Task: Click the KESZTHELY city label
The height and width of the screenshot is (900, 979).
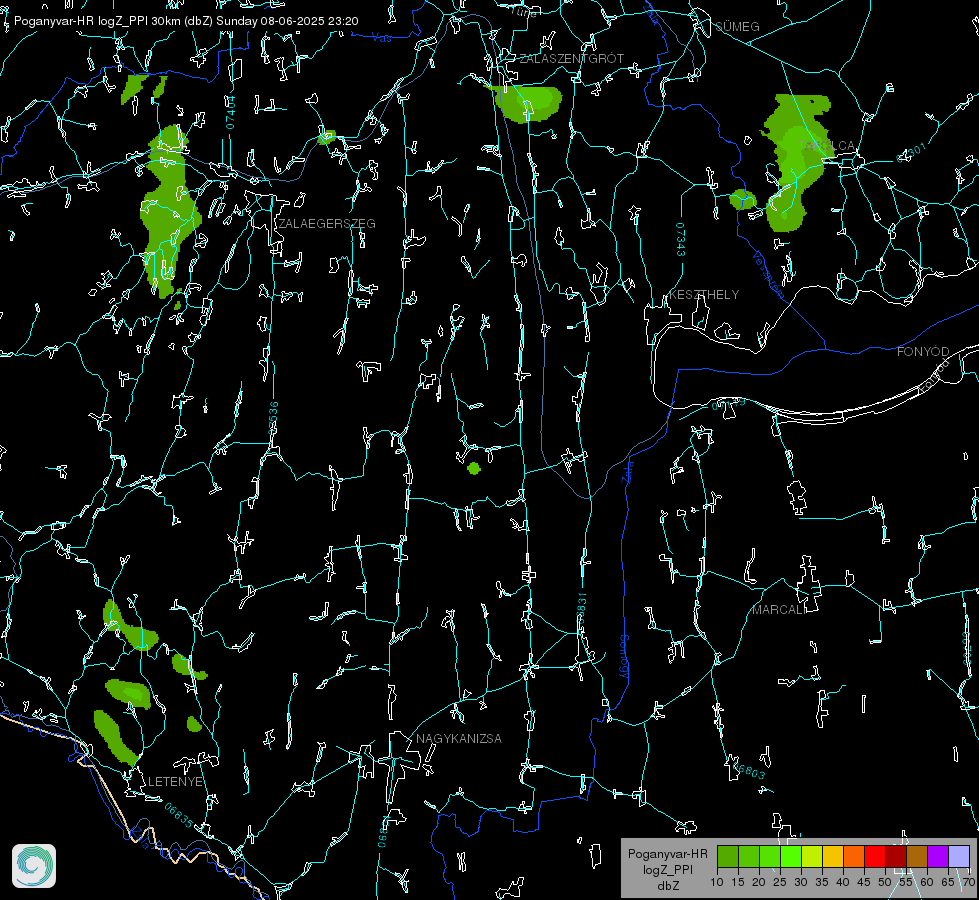Action: (x=704, y=295)
